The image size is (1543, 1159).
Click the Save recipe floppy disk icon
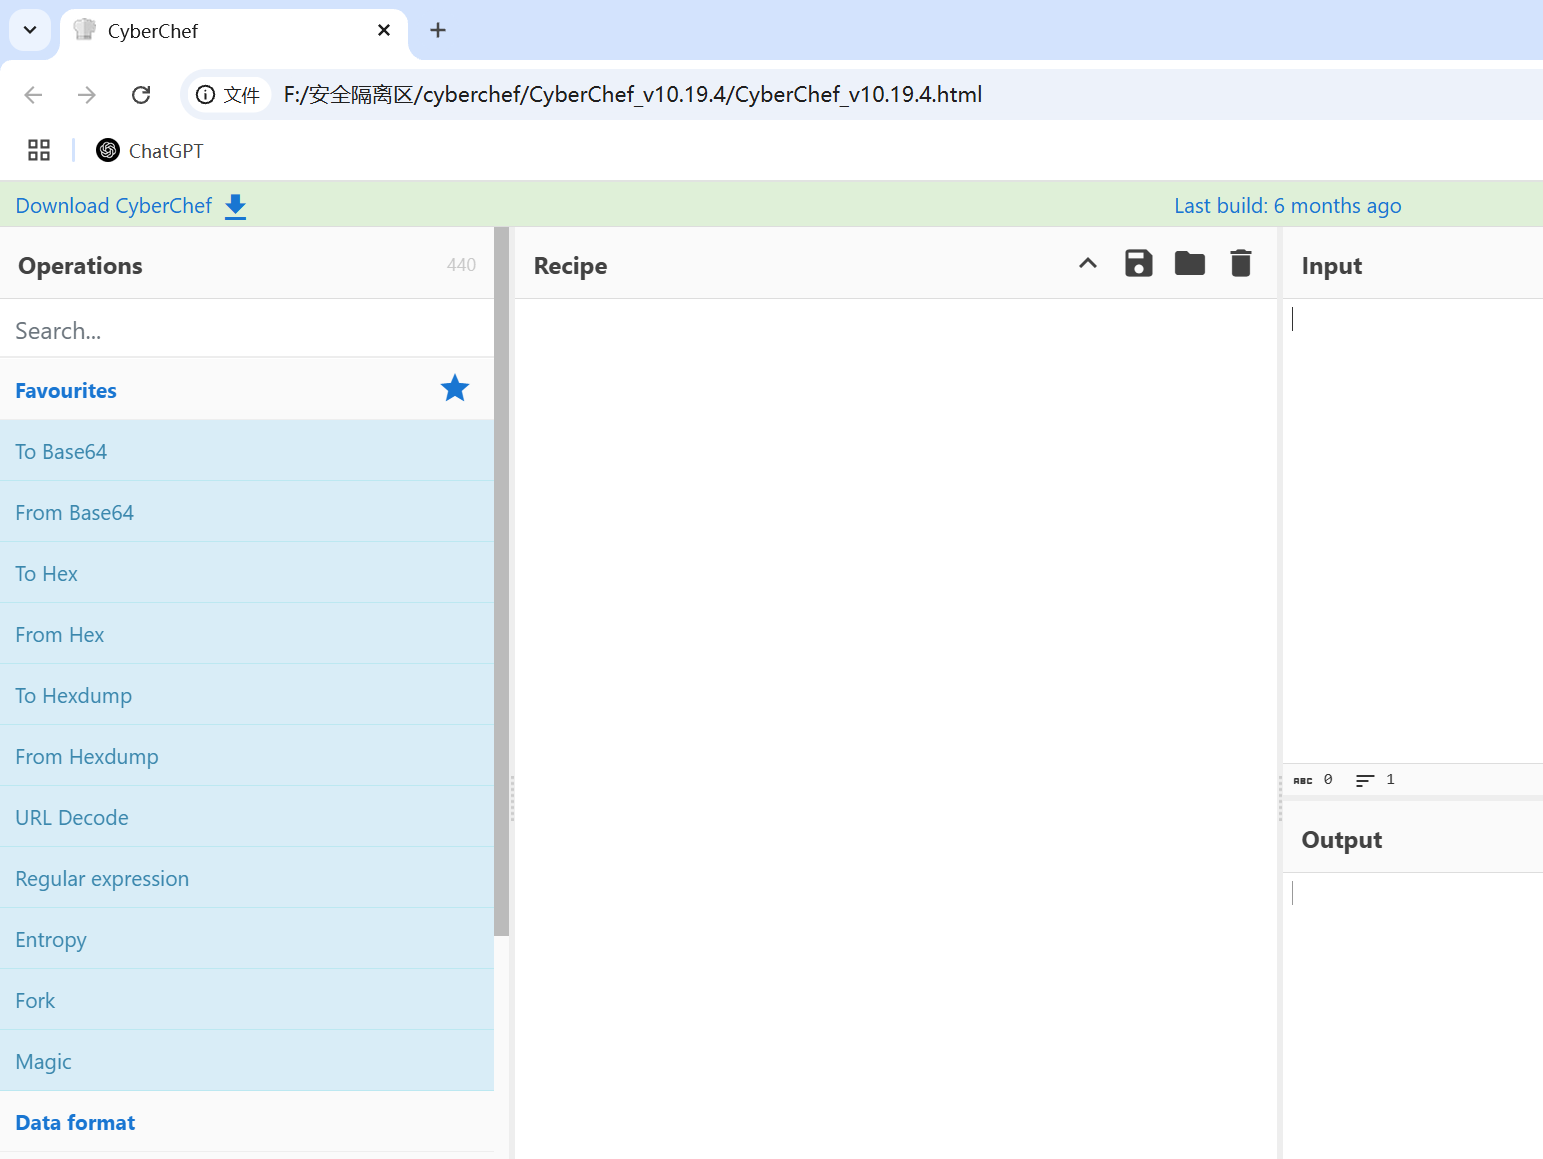point(1138,263)
